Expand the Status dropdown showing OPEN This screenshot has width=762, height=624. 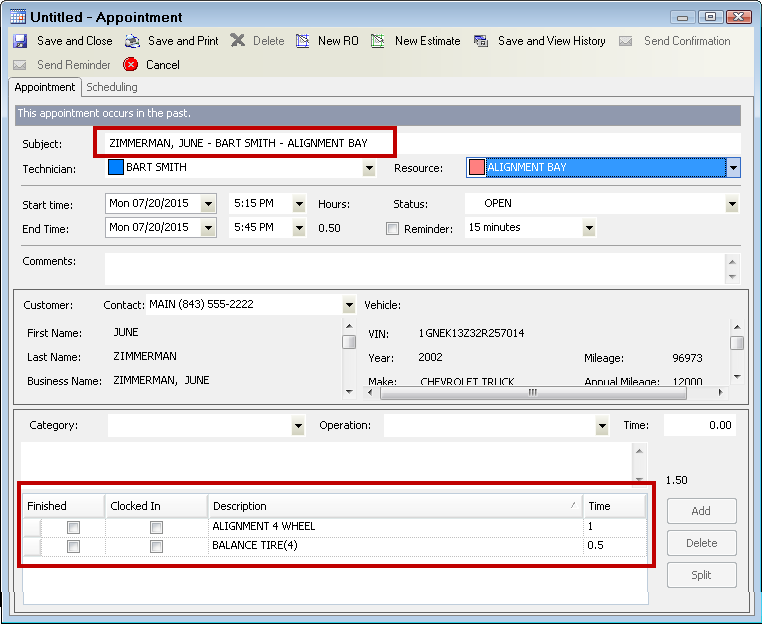tap(733, 204)
